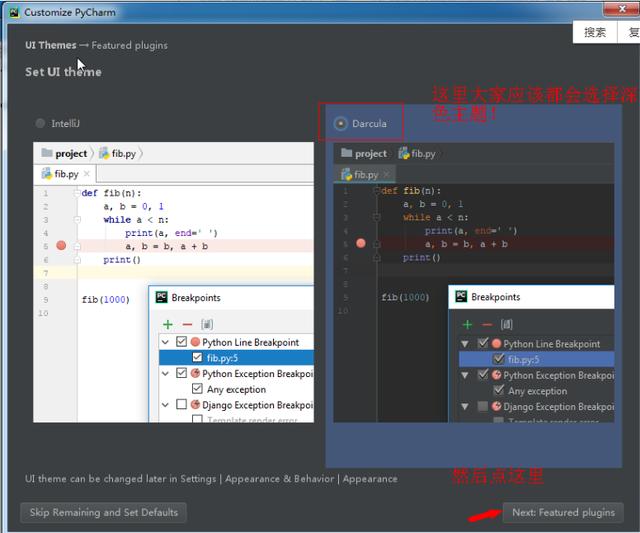Image resolution: width=640 pixels, height=533 pixels.
Task: Select the IntelliJ theme radio button
Action: coord(40,123)
